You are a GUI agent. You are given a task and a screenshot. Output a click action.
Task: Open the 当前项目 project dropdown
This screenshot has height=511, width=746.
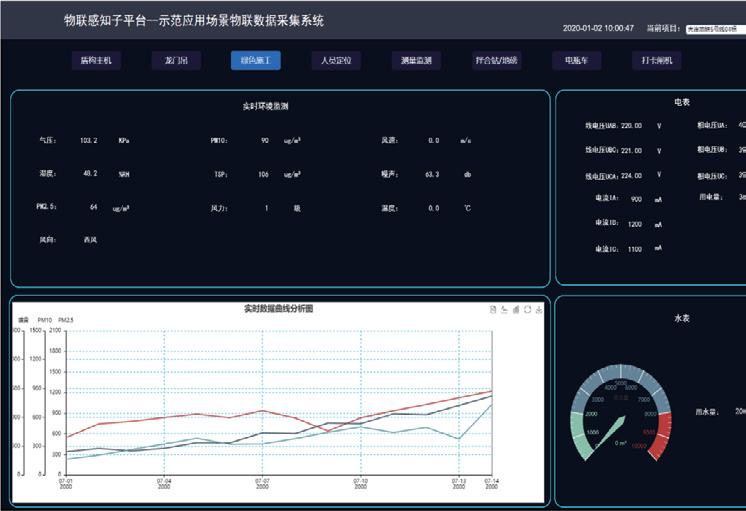coord(716,29)
